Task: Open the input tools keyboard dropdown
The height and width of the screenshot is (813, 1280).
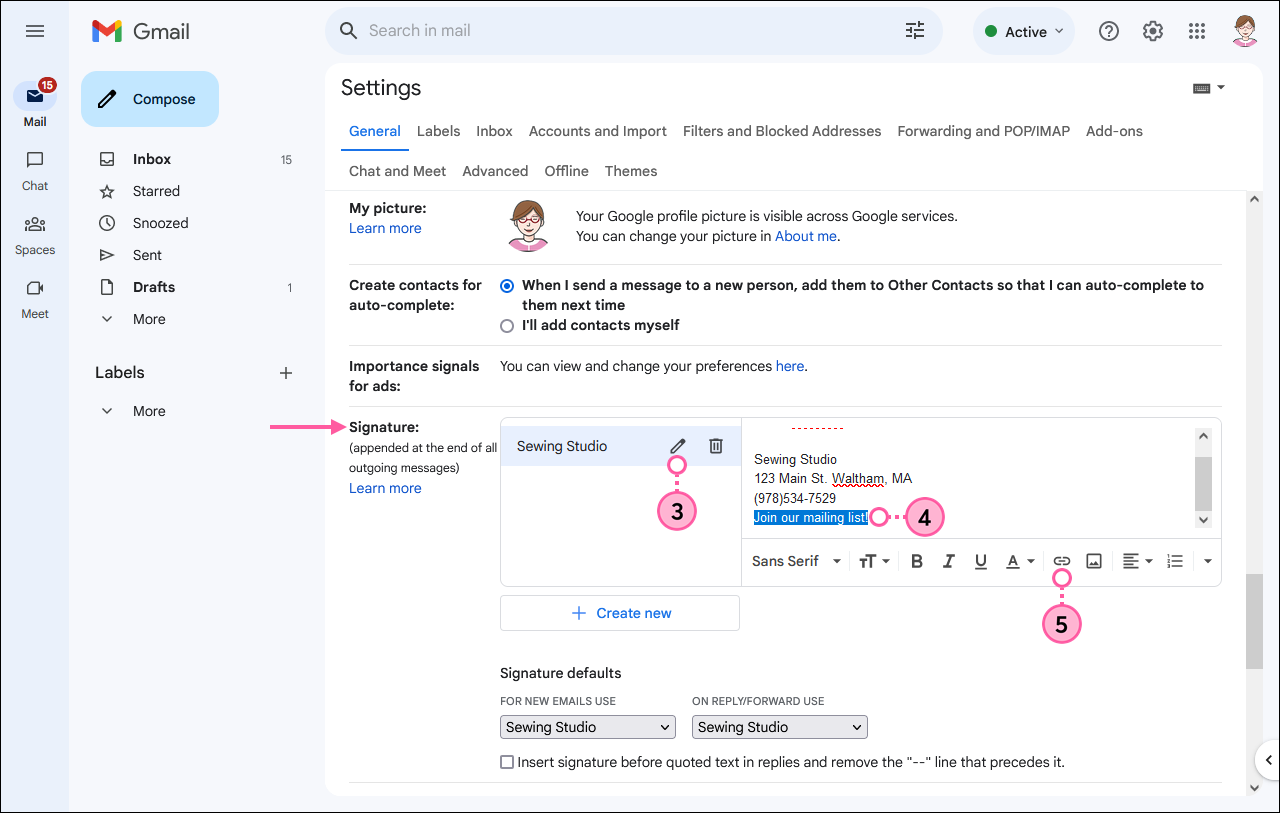Action: 1209,88
